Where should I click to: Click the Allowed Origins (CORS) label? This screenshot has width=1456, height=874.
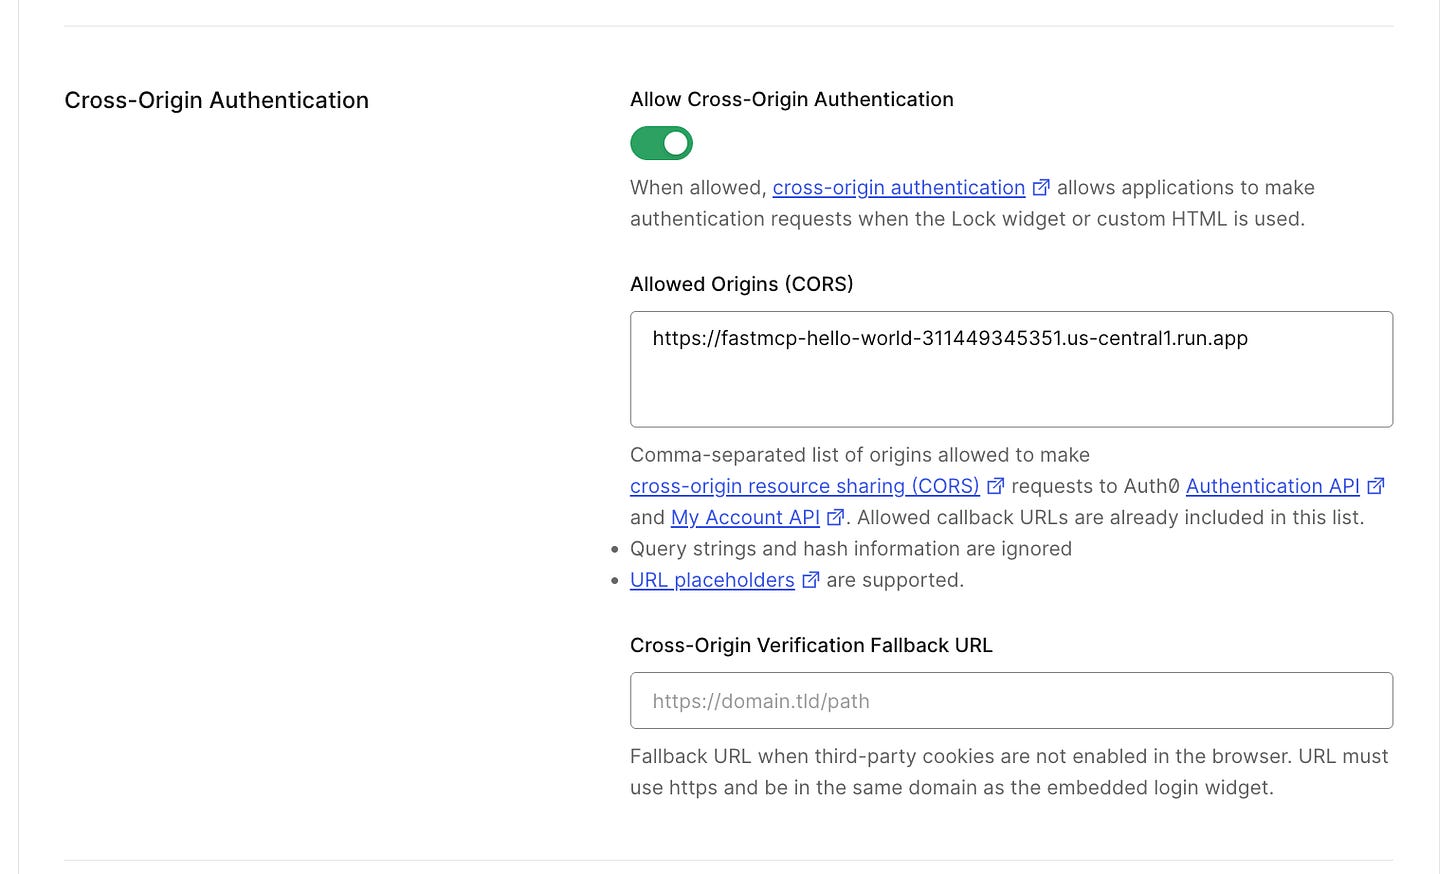[742, 284]
